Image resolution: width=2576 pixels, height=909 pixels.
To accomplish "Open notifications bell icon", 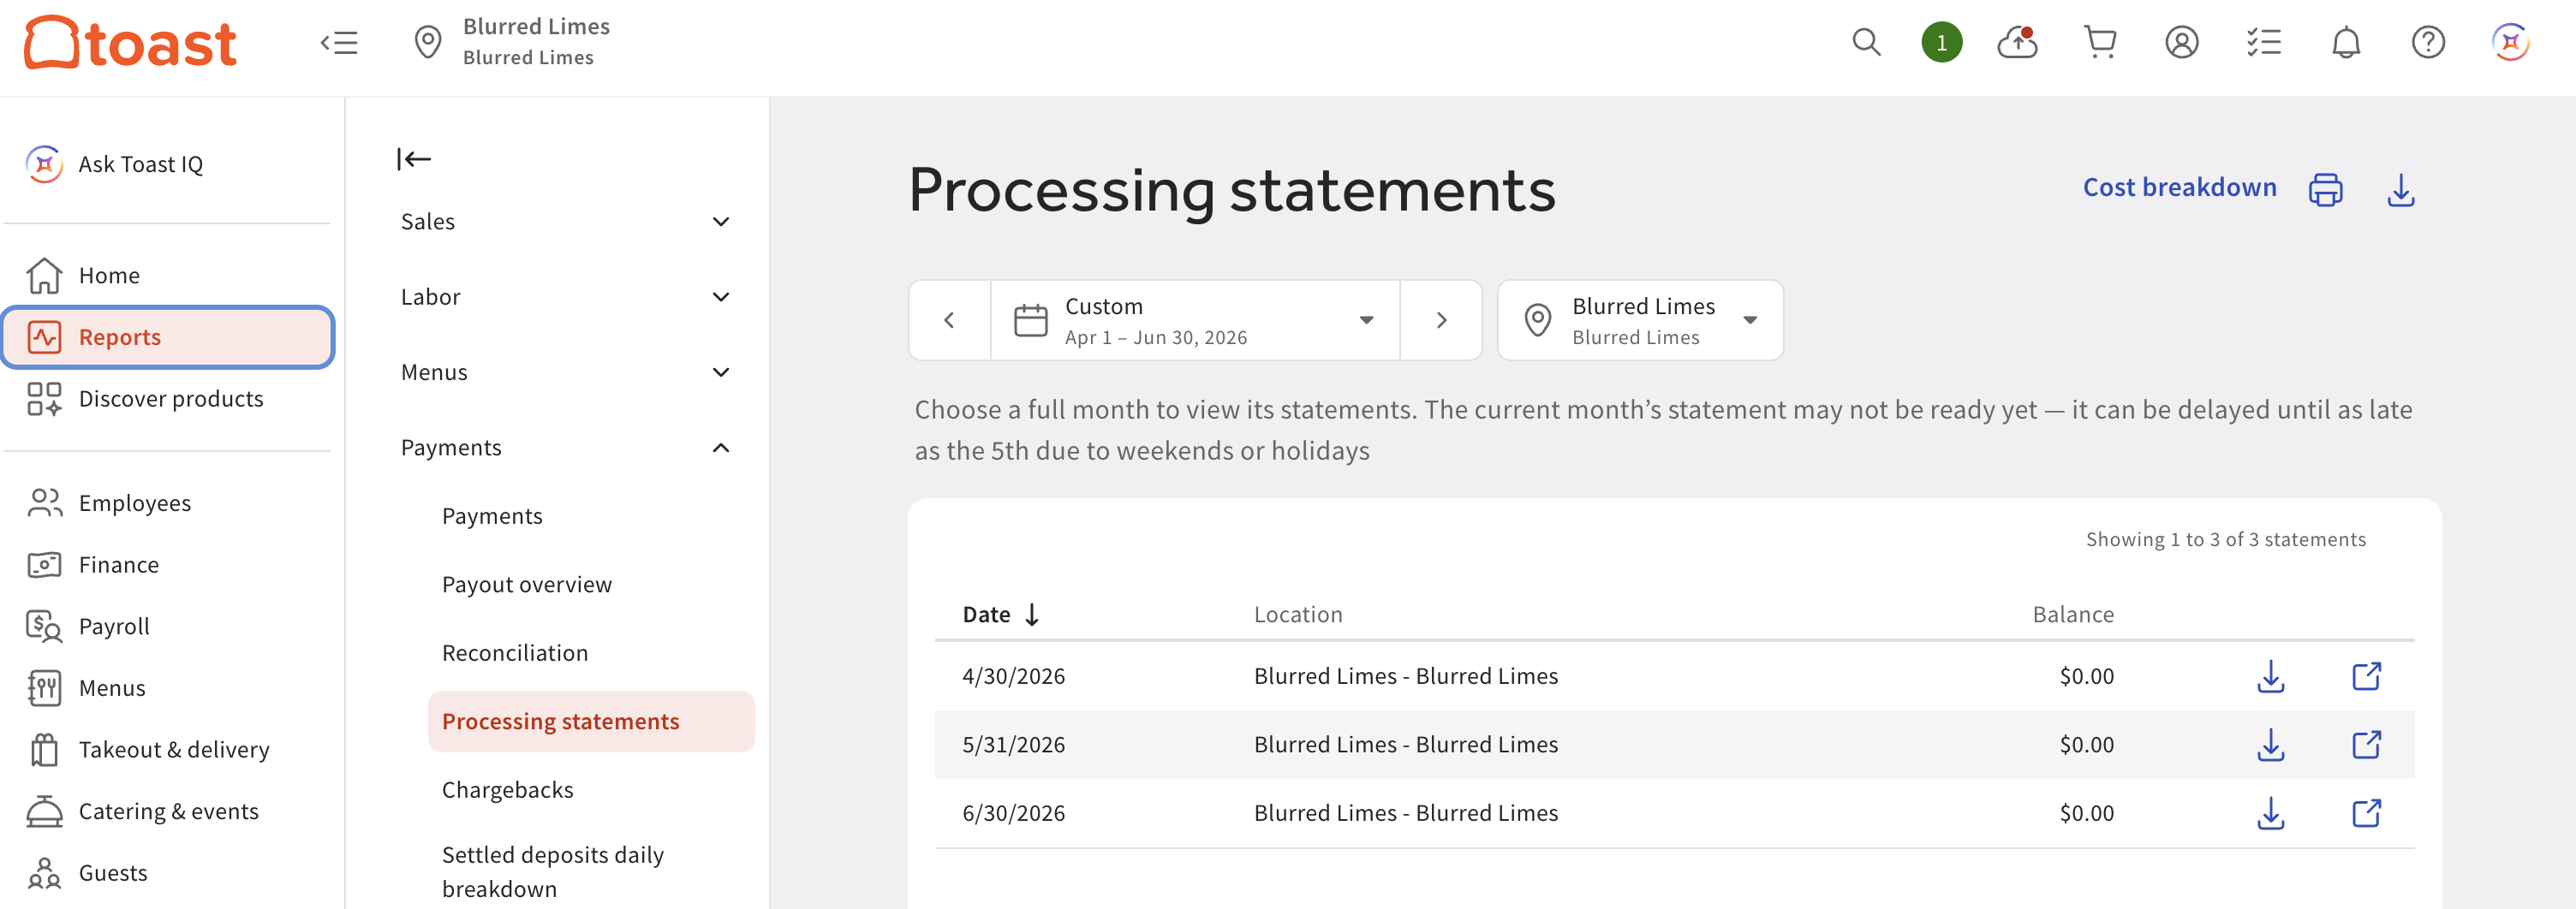I will coord(2345,42).
